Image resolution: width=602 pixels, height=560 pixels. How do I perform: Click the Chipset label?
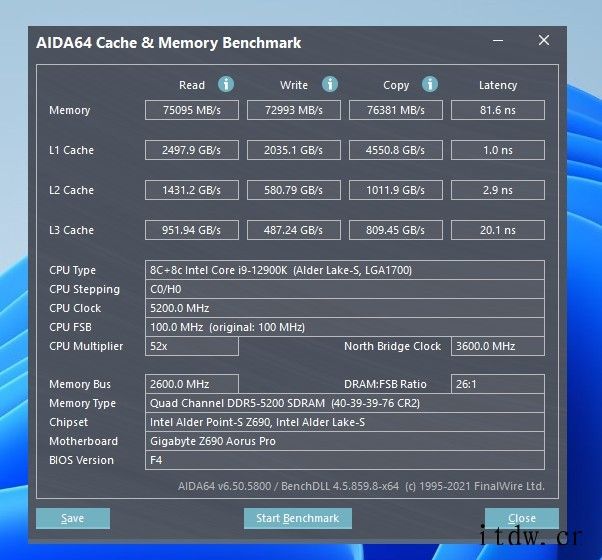(x=68, y=422)
